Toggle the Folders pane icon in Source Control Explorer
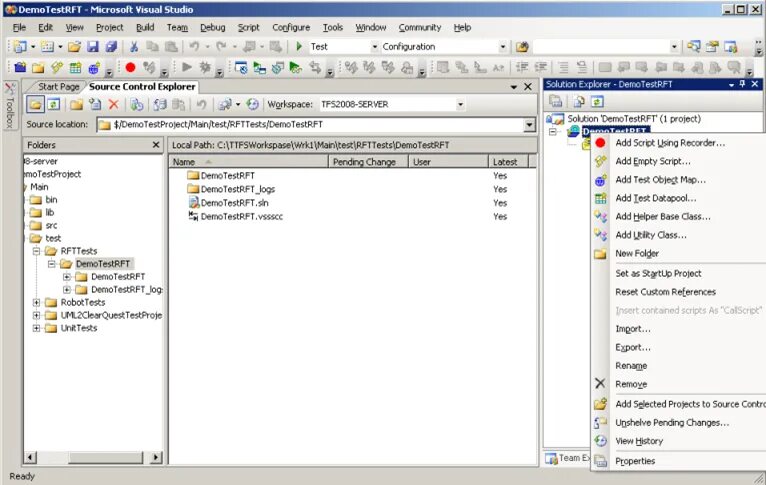The width and height of the screenshot is (766, 485). point(35,104)
